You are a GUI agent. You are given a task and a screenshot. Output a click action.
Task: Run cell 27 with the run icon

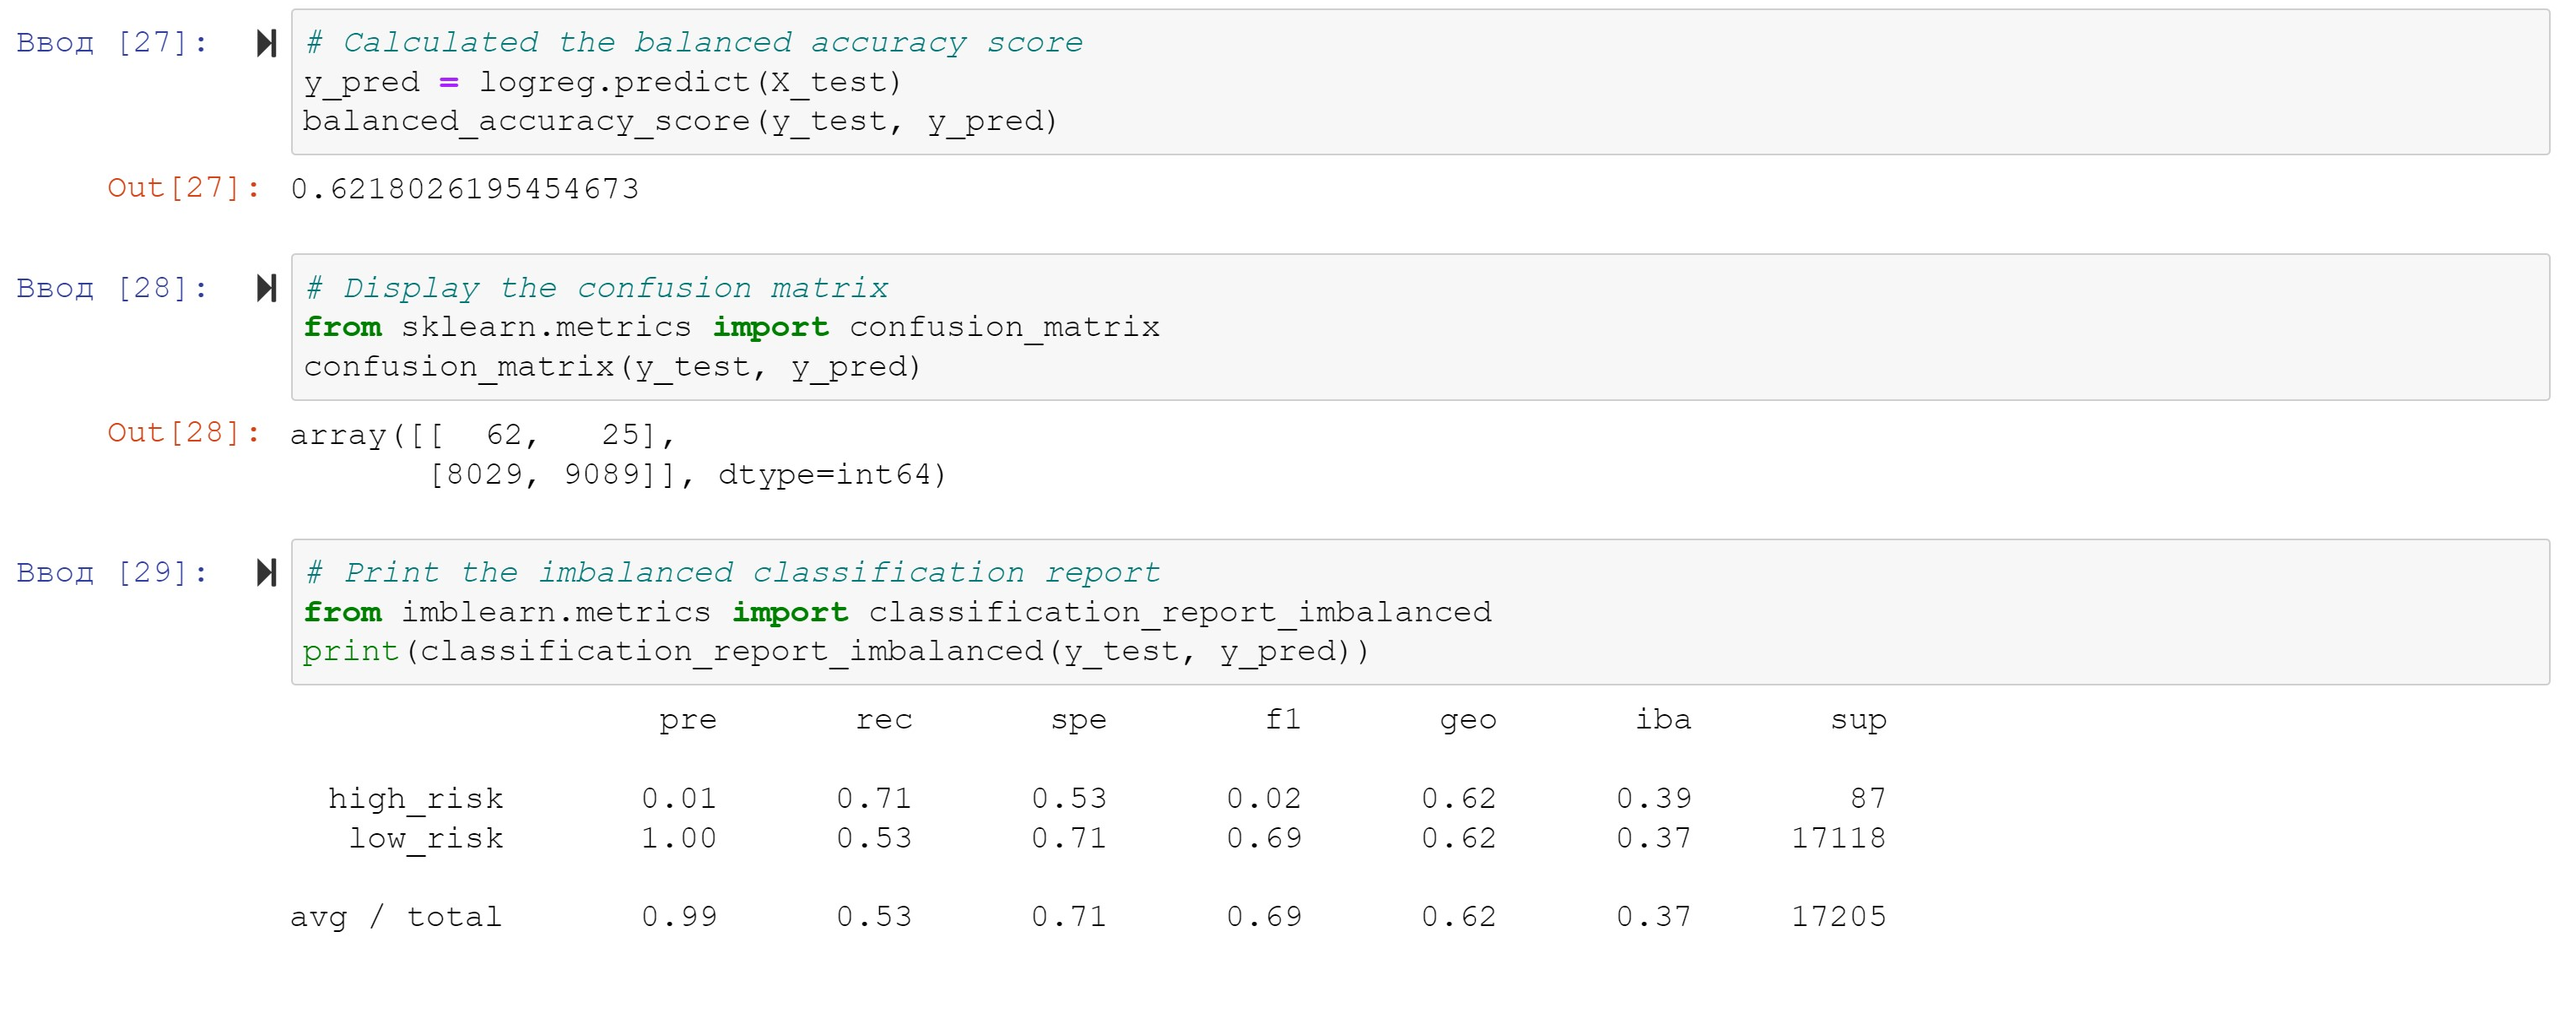(266, 43)
